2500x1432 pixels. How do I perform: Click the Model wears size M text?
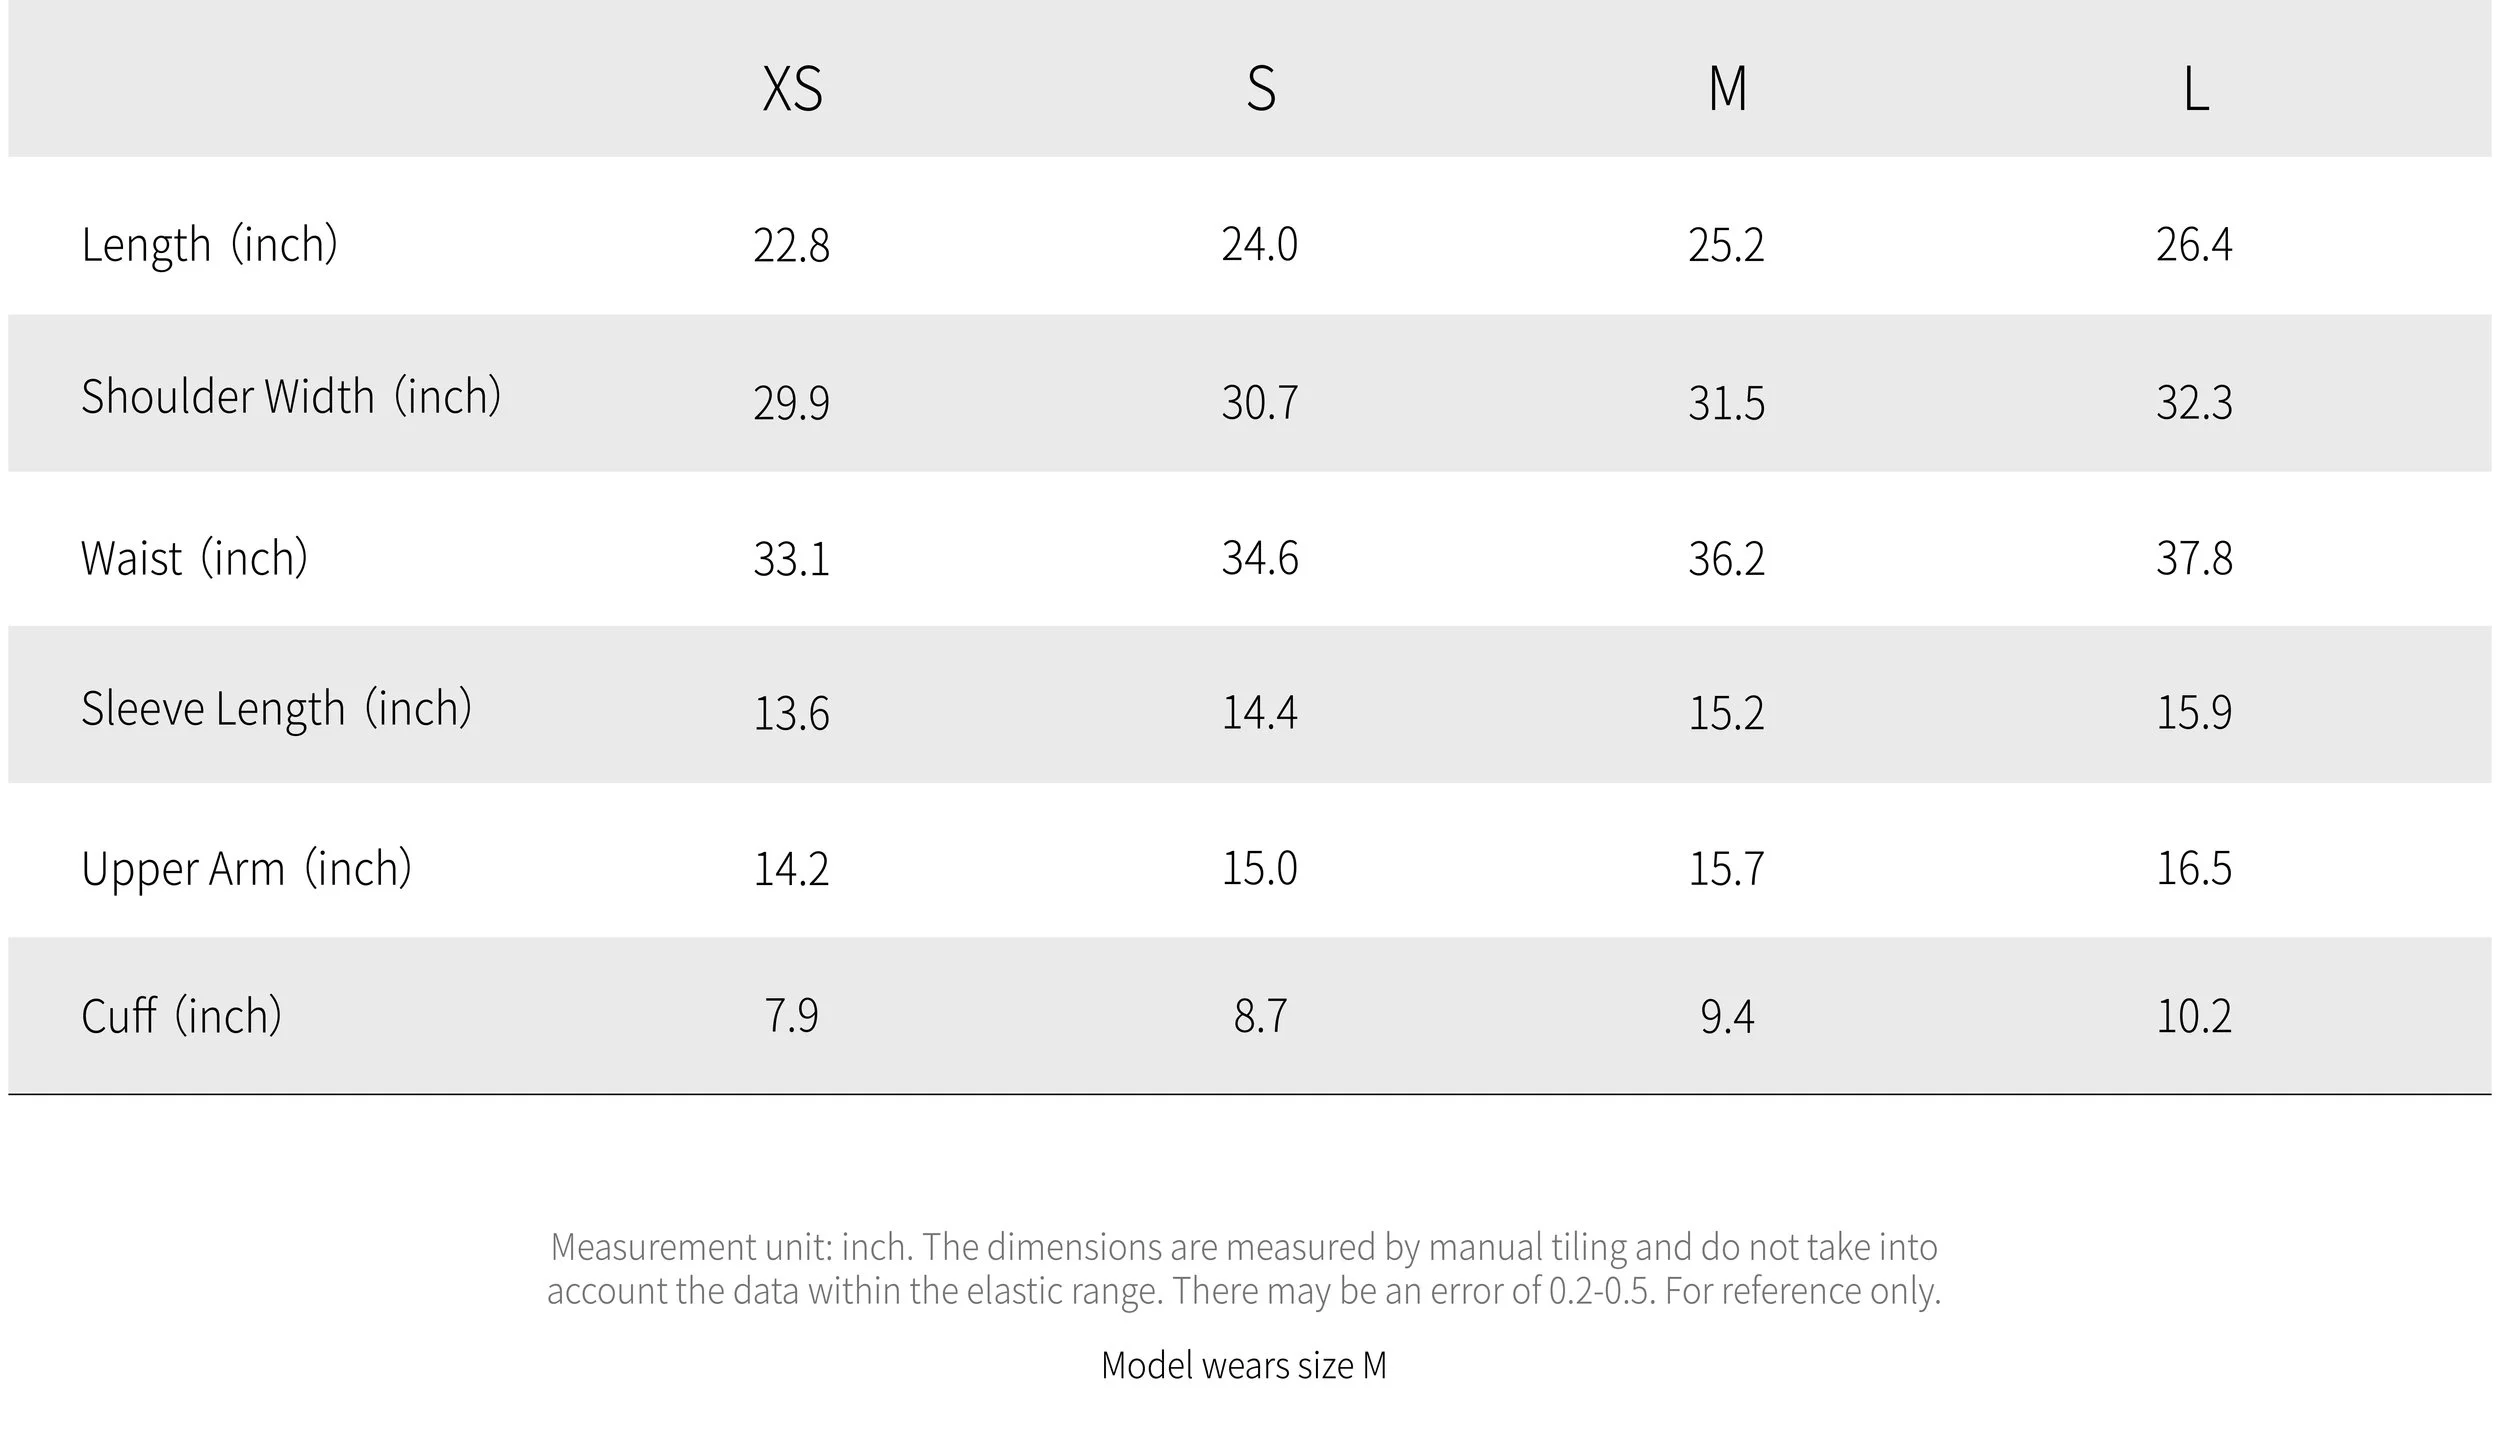pyautogui.click(x=1244, y=1365)
